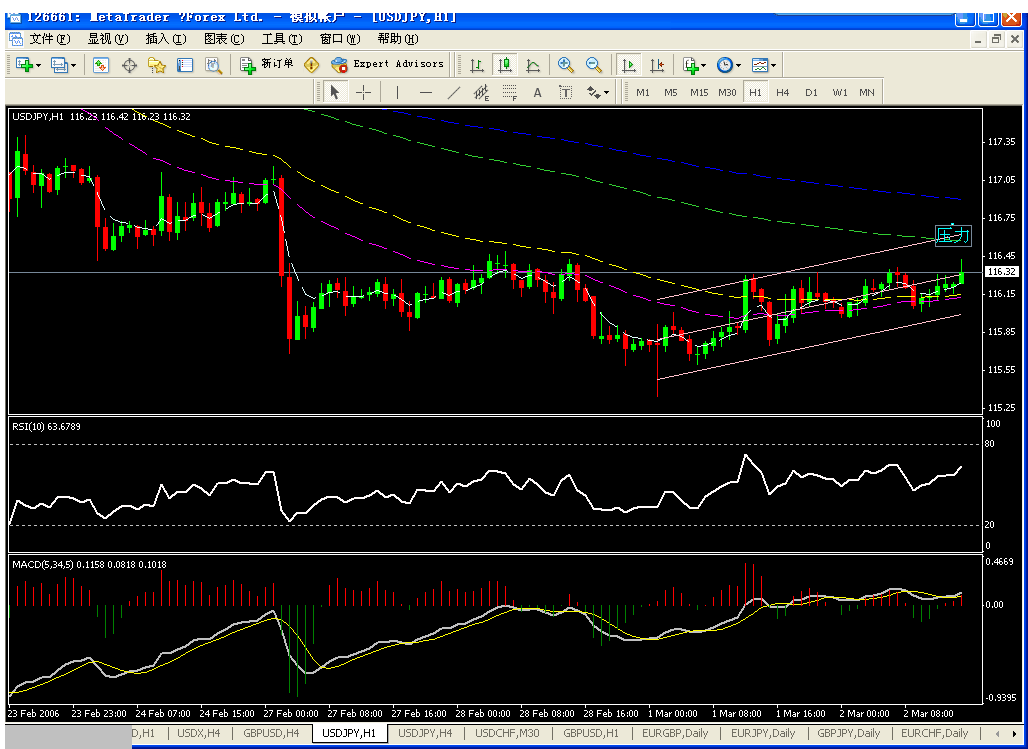Toggle the chart auto scroll button

tap(629, 65)
